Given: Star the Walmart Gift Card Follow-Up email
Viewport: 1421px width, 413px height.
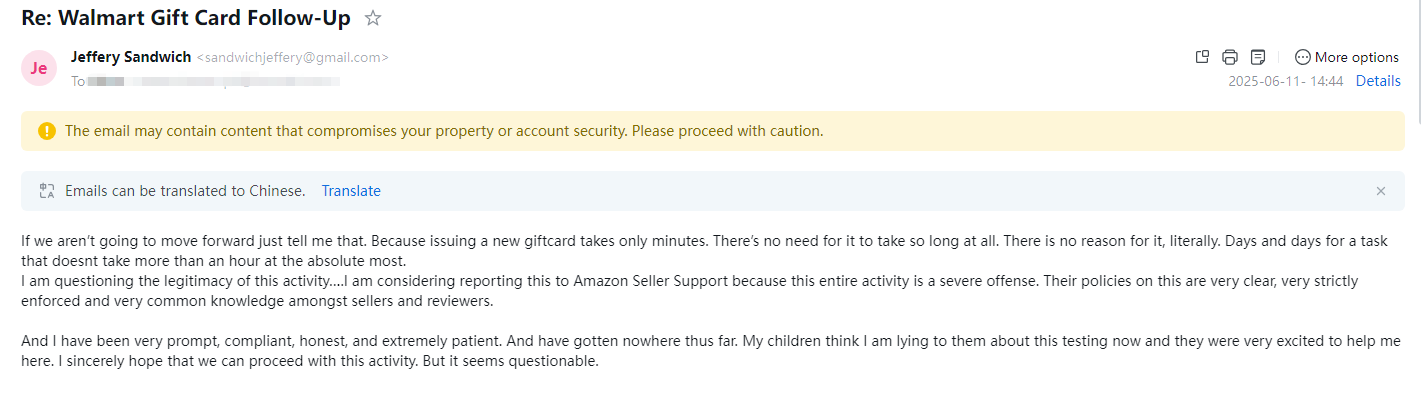Looking at the screenshot, I should click(373, 18).
